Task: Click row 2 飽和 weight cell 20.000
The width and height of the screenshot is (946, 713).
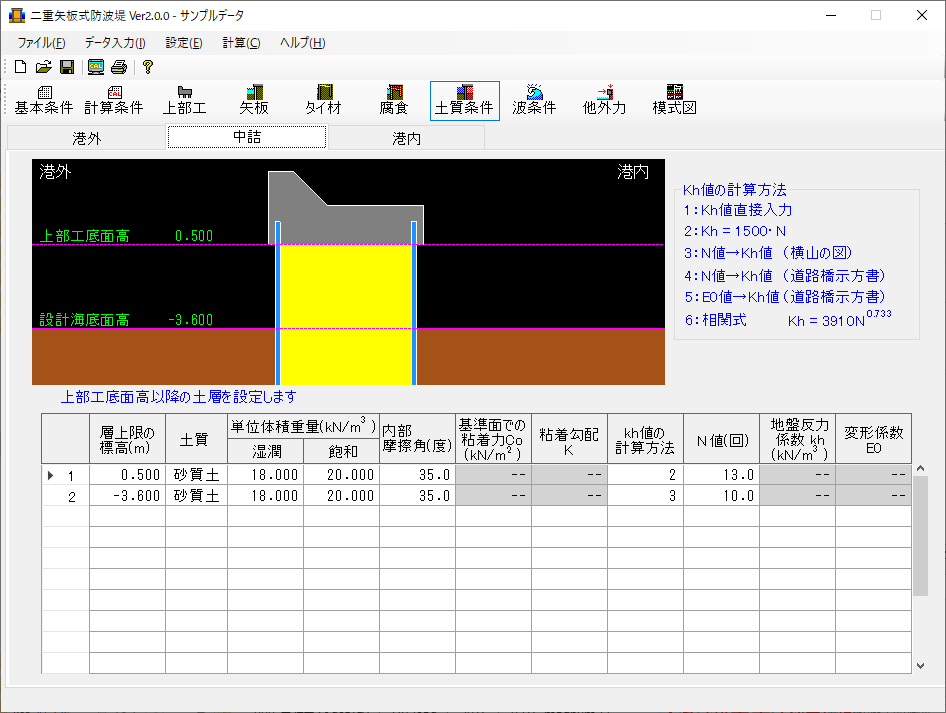Action: 341,496
